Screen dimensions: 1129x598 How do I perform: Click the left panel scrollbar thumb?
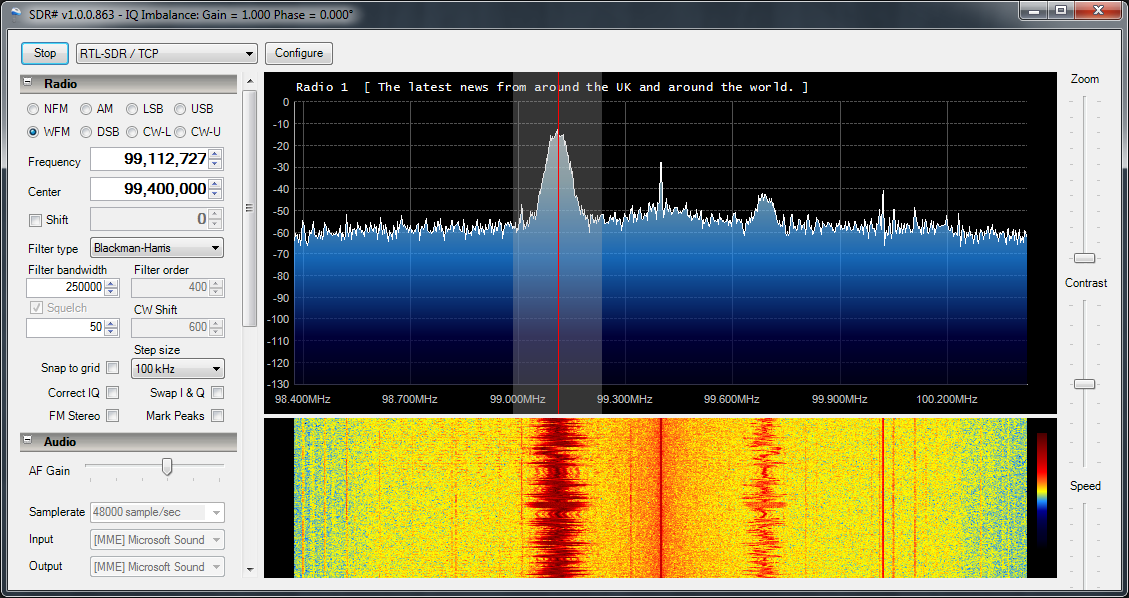[250, 208]
